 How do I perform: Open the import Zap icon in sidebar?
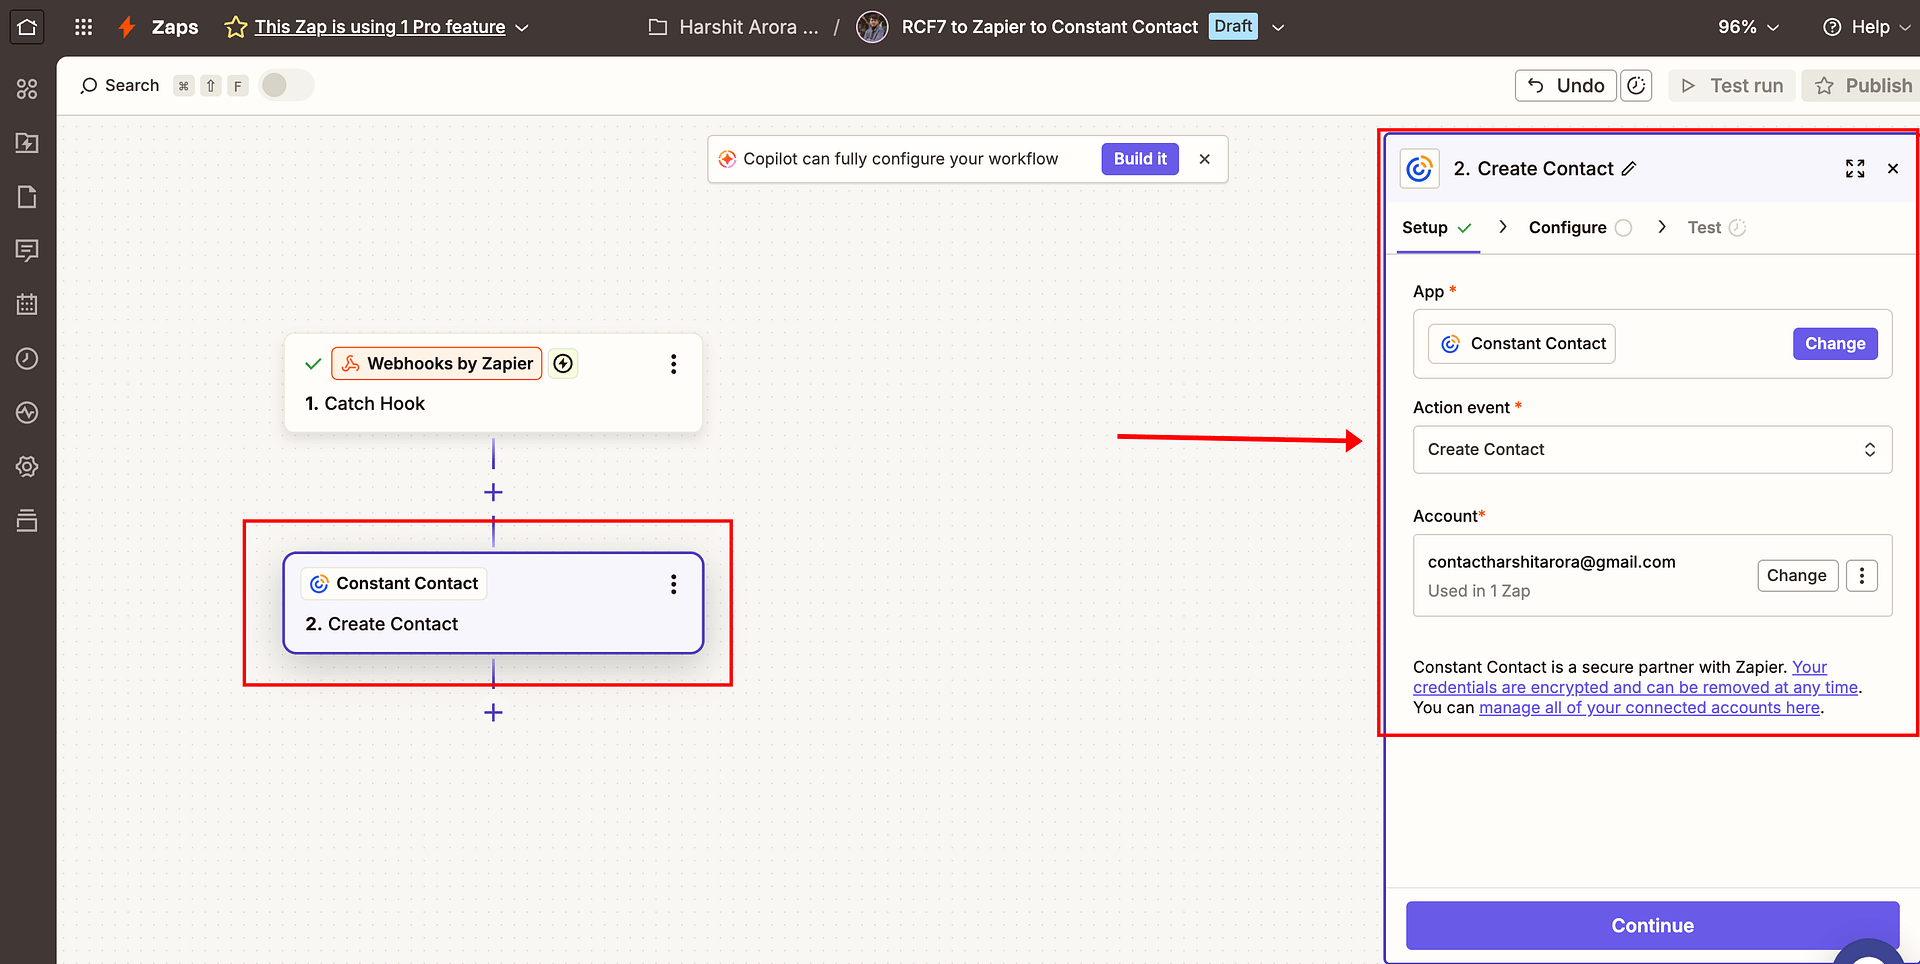click(27, 143)
